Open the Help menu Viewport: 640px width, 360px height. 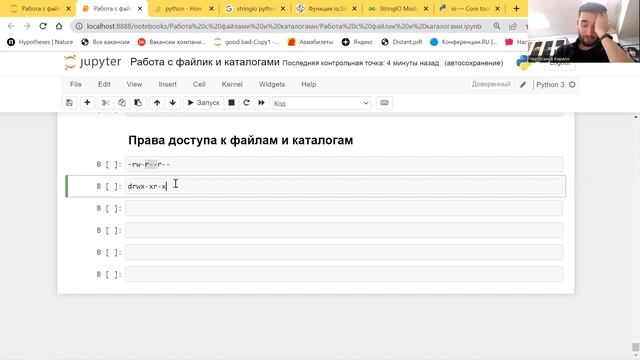point(309,84)
